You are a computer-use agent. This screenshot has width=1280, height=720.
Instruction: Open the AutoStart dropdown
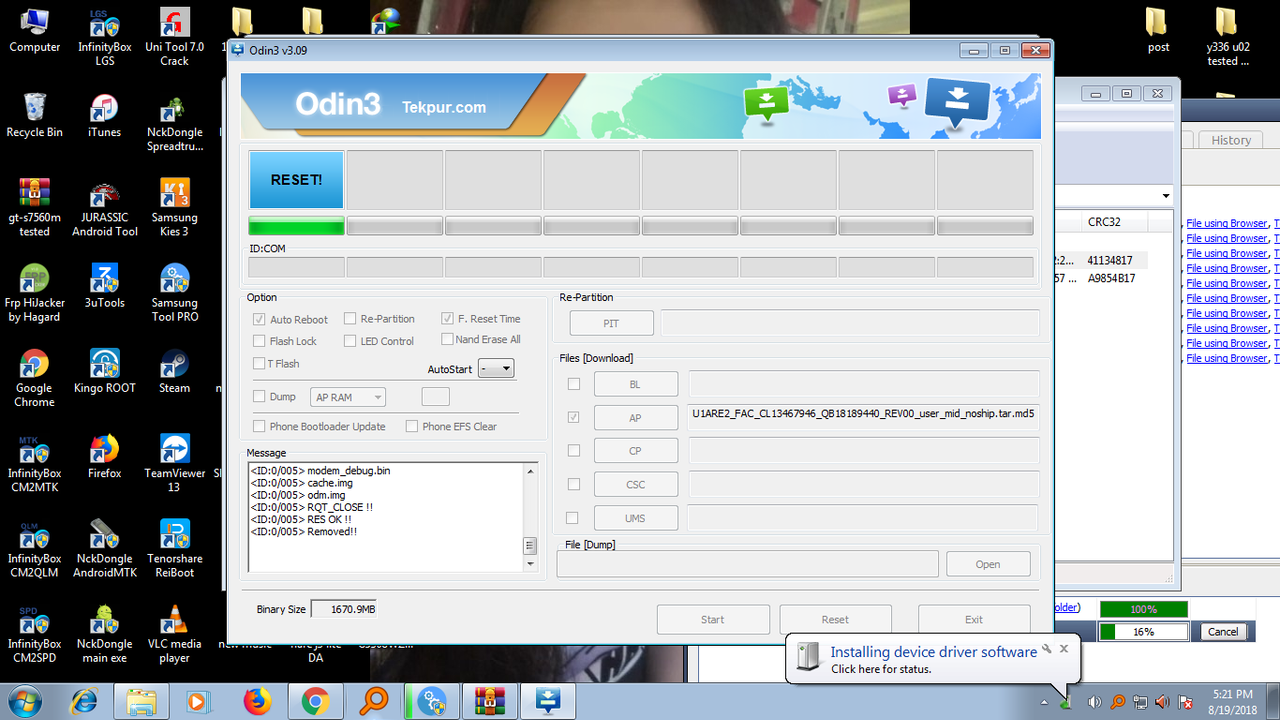pos(496,368)
